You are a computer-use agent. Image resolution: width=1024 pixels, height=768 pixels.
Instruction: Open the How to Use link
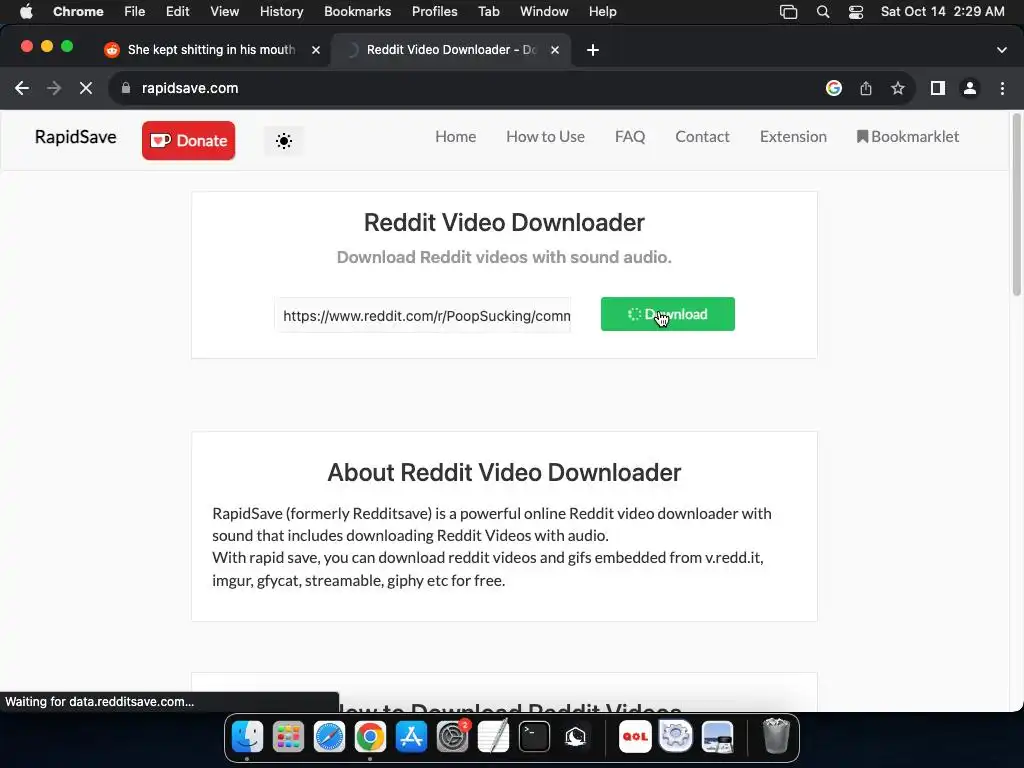tap(545, 136)
